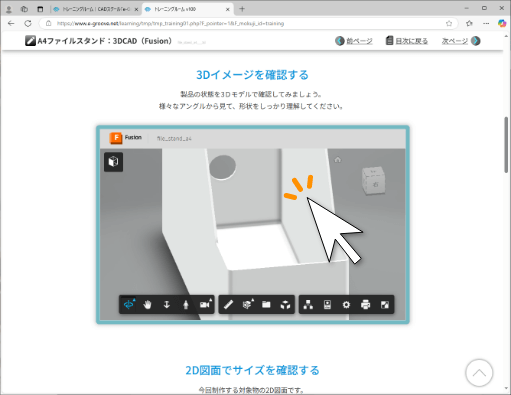Click the previous page arrow icon
511x395 pixels.
(x=340, y=41)
